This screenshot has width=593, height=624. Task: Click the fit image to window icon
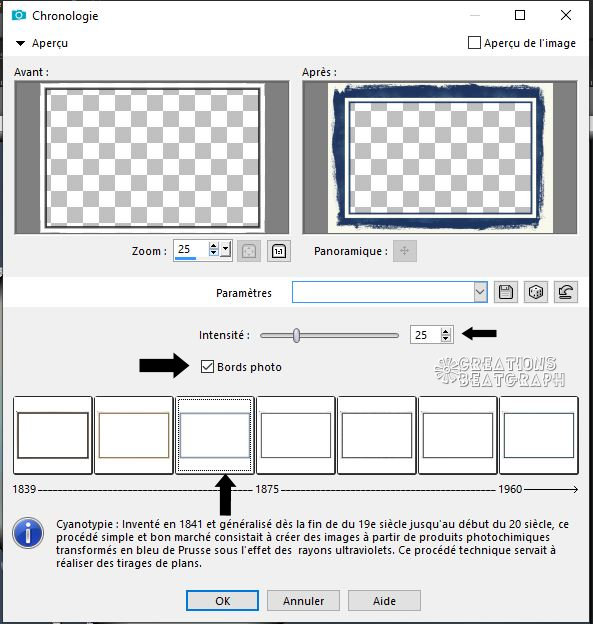[x=249, y=251]
